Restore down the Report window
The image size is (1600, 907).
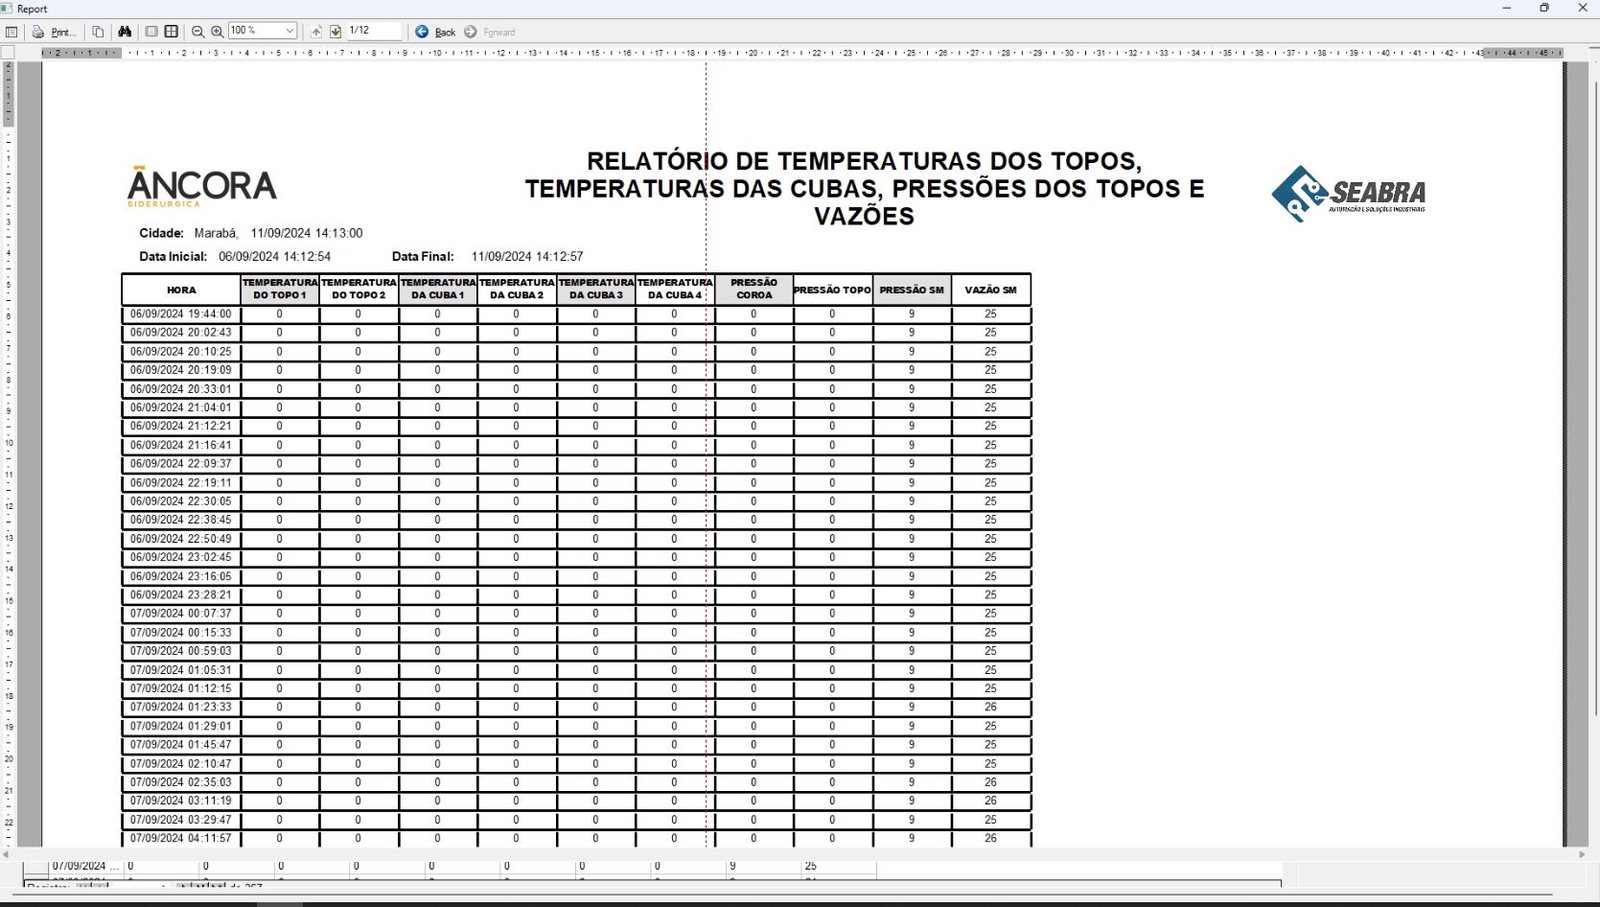coord(1544,8)
